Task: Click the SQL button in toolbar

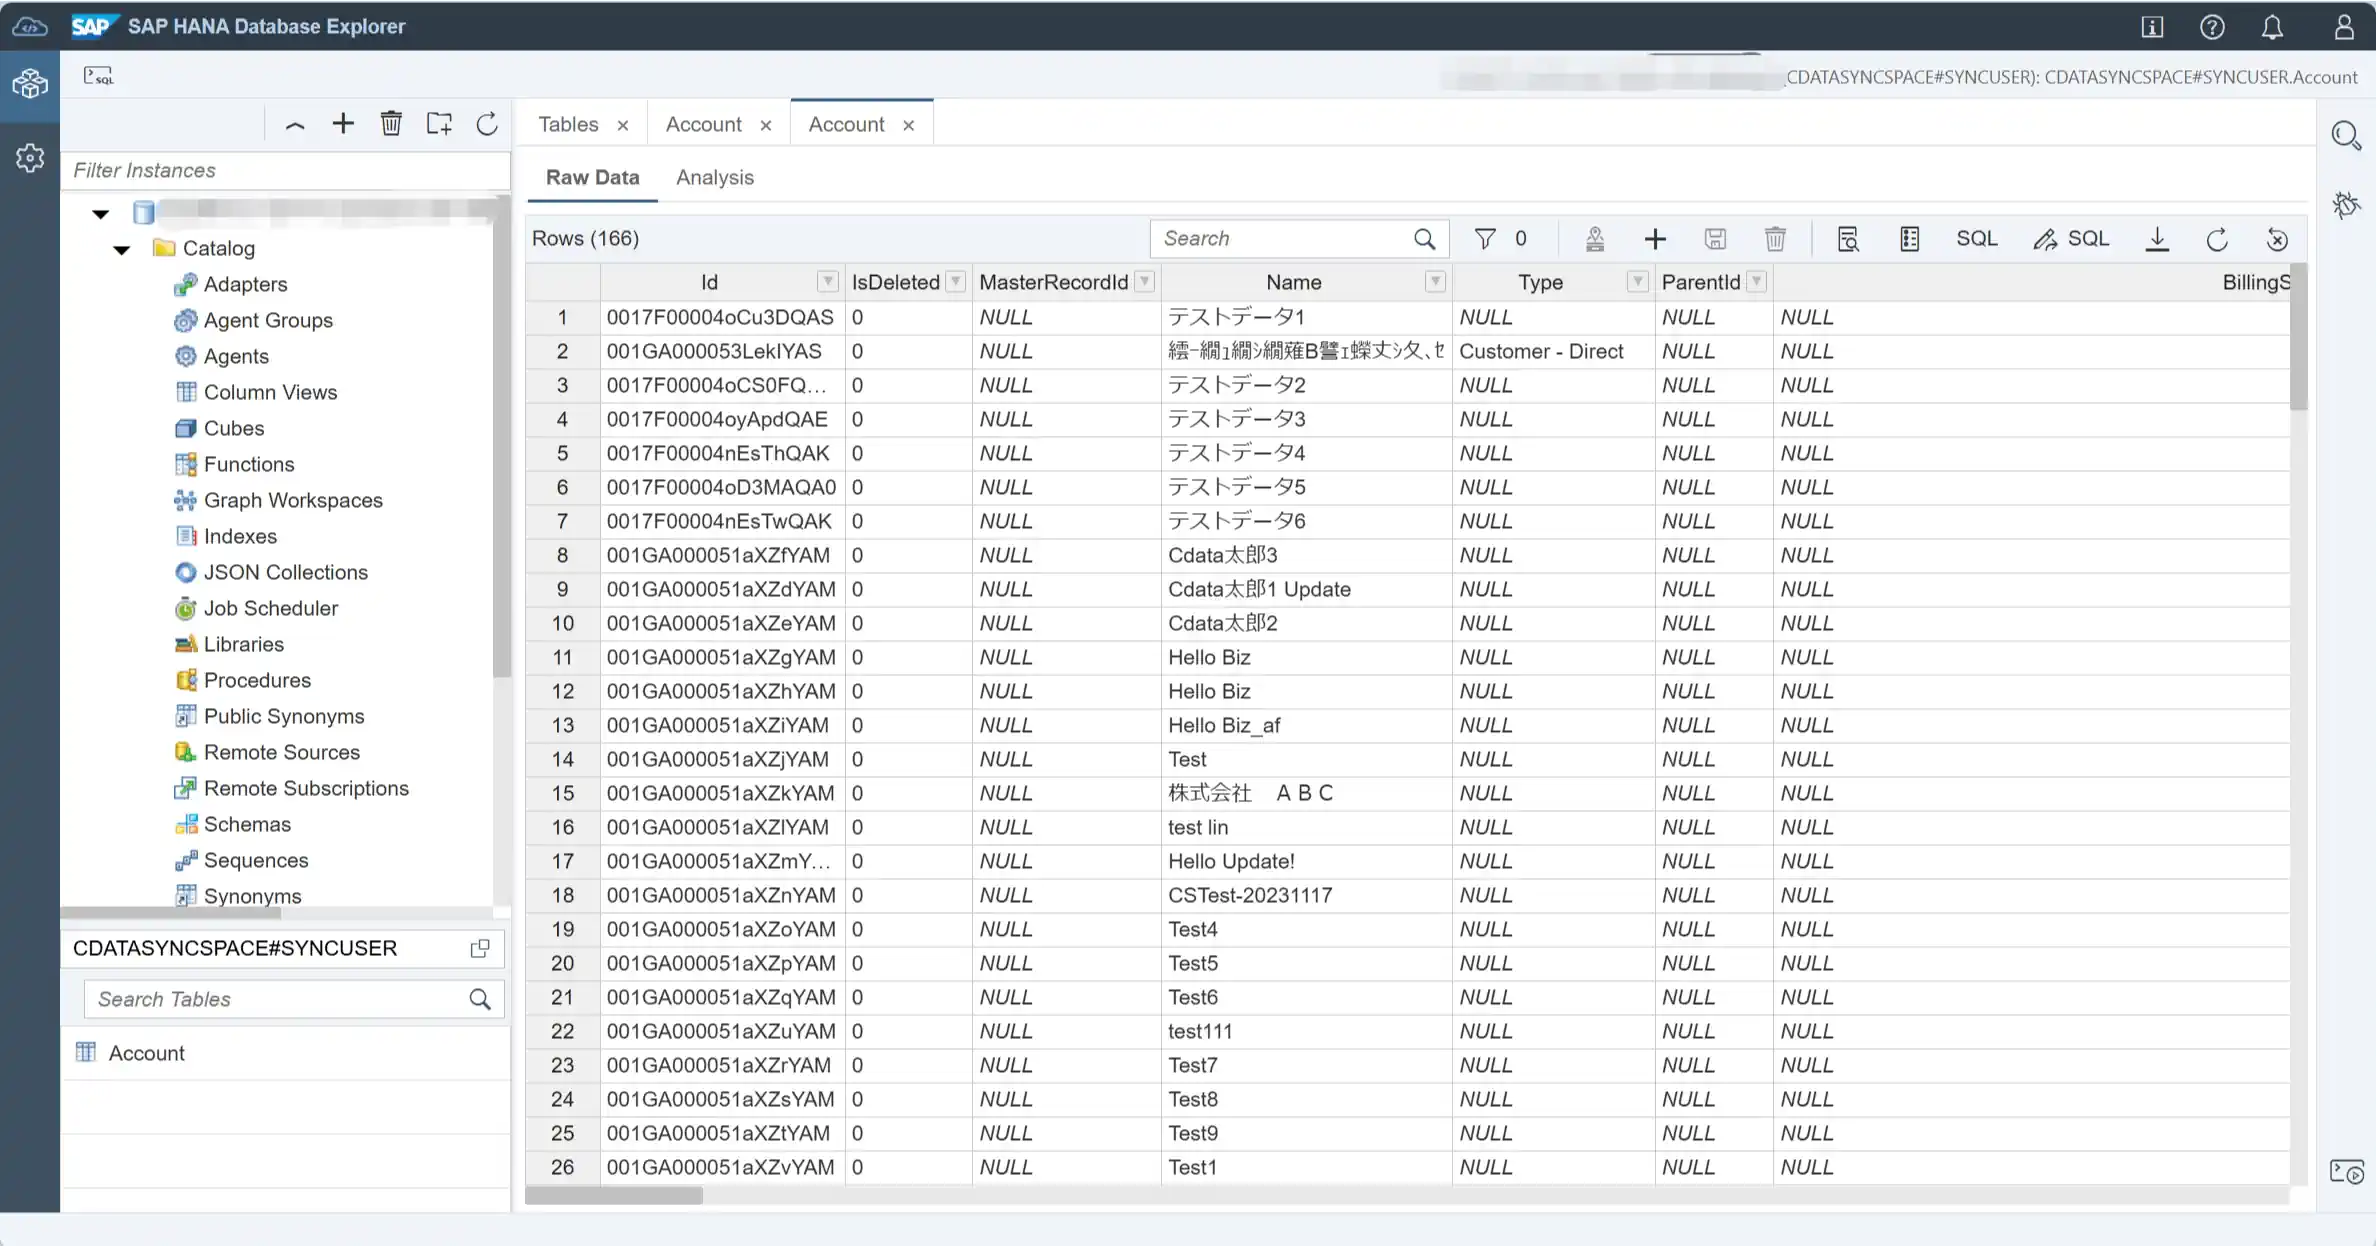Action: [1976, 239]
